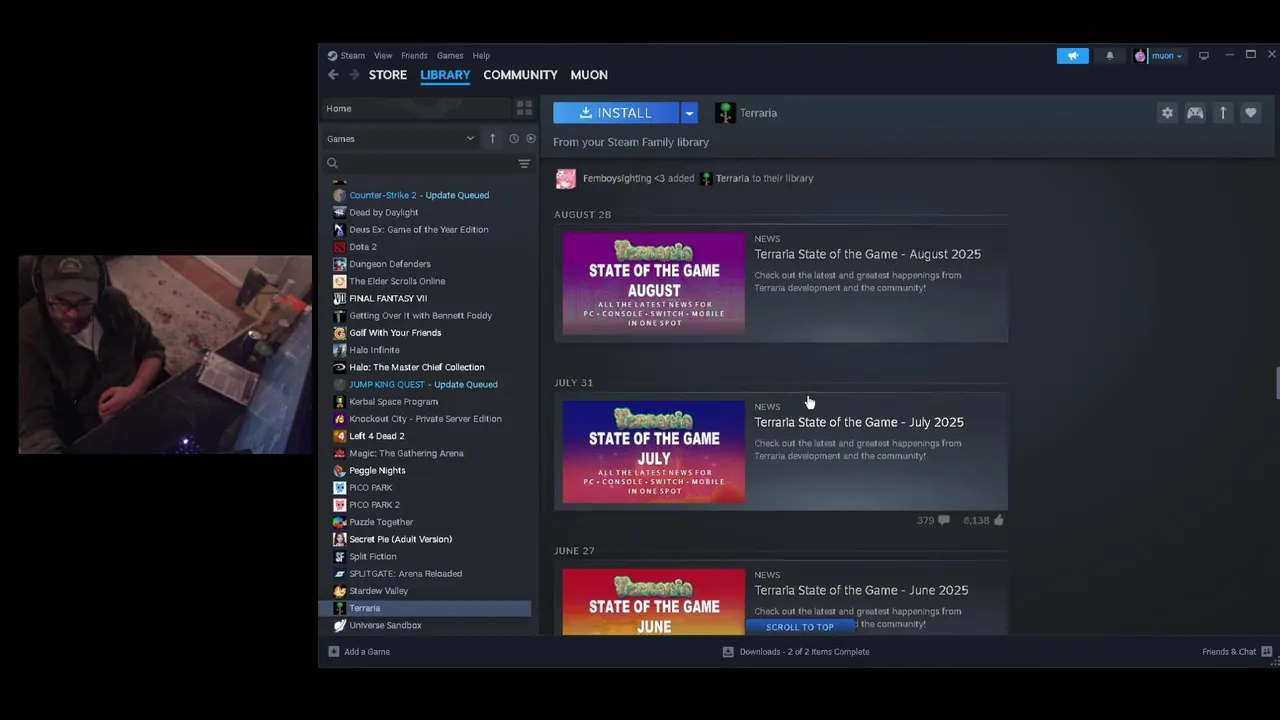Screen dimensions: 1280x720
Task: Open the notifications bell
Action: pos(1109,56)
